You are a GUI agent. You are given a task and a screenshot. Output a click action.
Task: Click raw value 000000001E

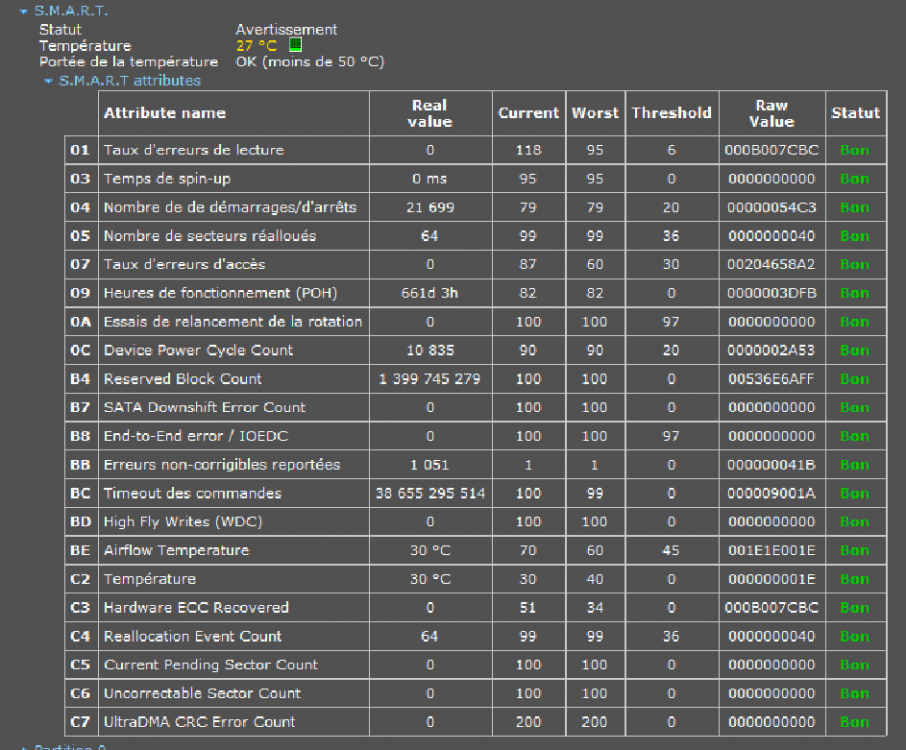click(772, 579)
